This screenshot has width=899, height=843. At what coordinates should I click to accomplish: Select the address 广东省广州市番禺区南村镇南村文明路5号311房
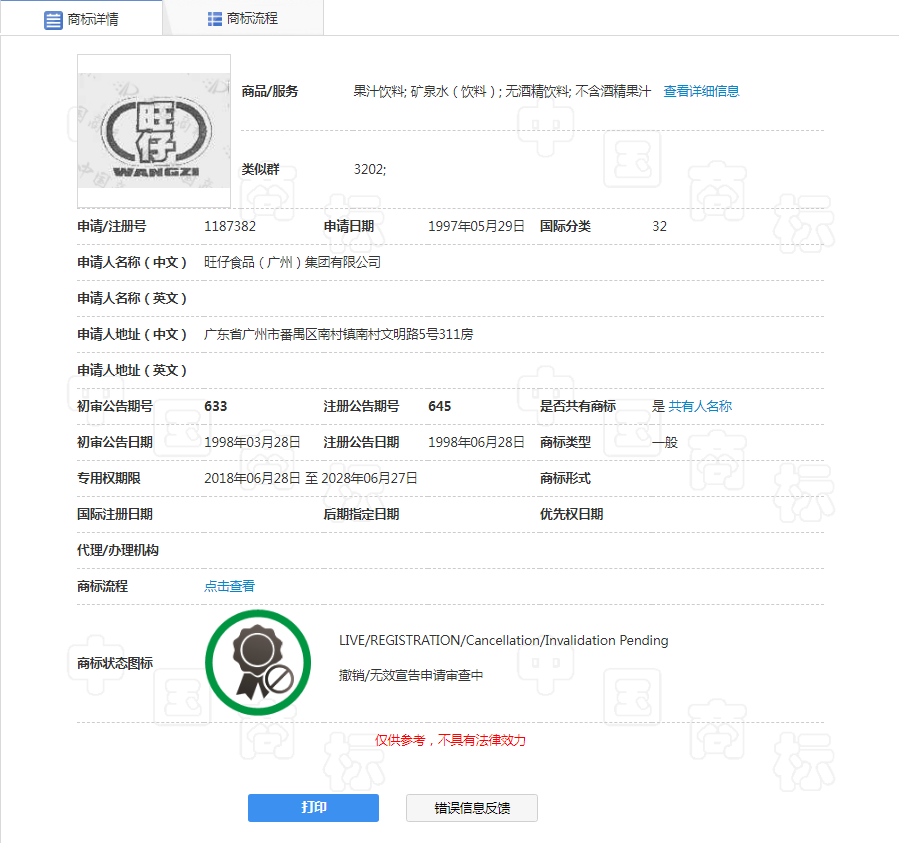tap(339, 334)
